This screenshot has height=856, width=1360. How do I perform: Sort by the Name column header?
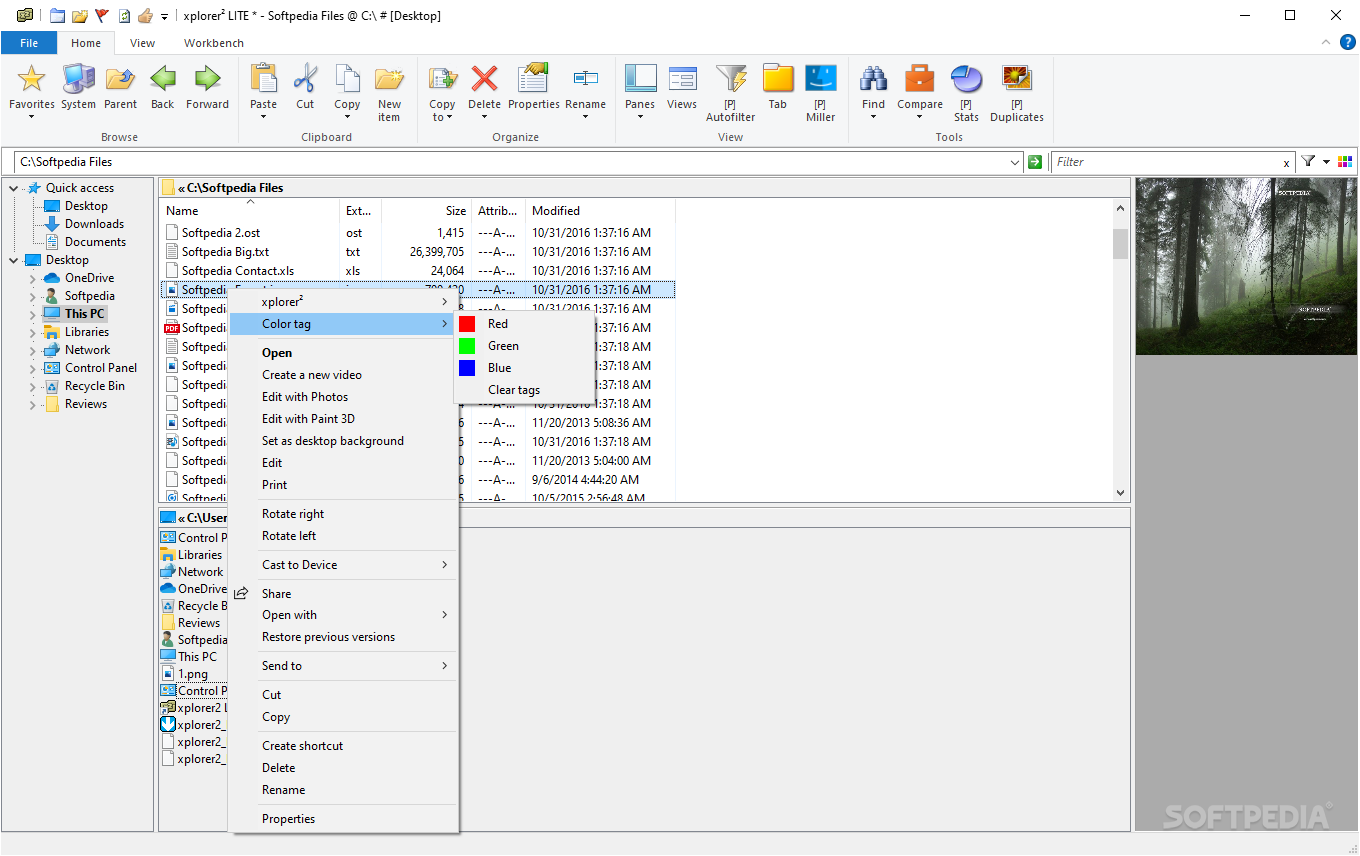(250, 211)
